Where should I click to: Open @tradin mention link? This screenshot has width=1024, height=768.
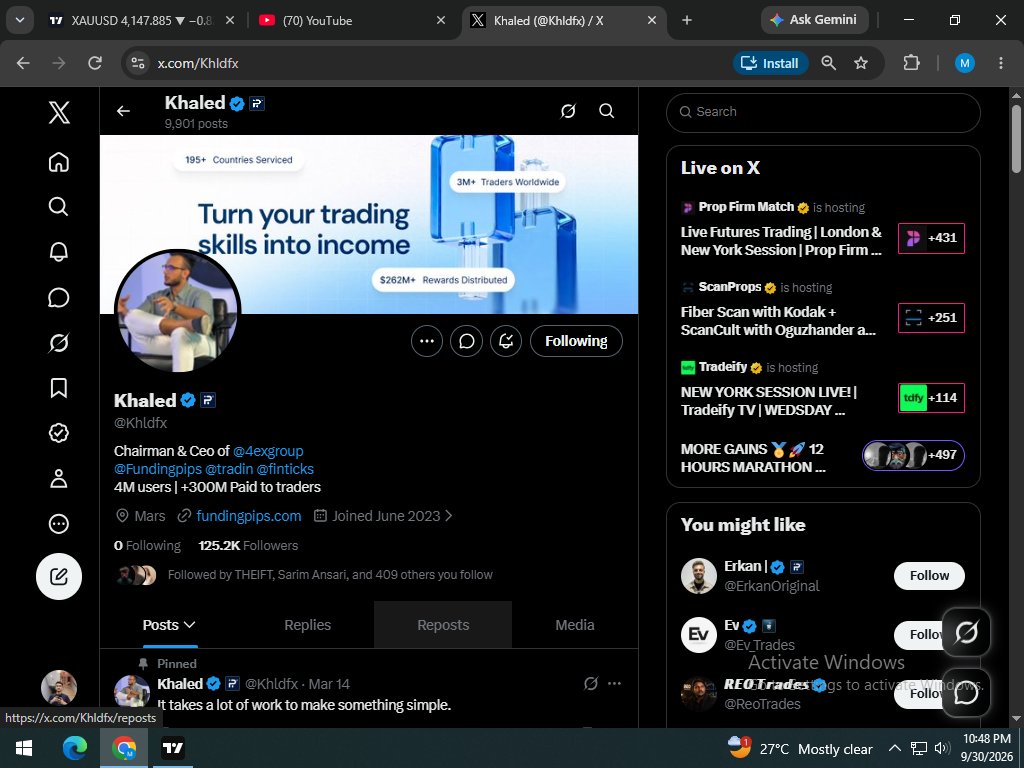[x=229, y=469]
